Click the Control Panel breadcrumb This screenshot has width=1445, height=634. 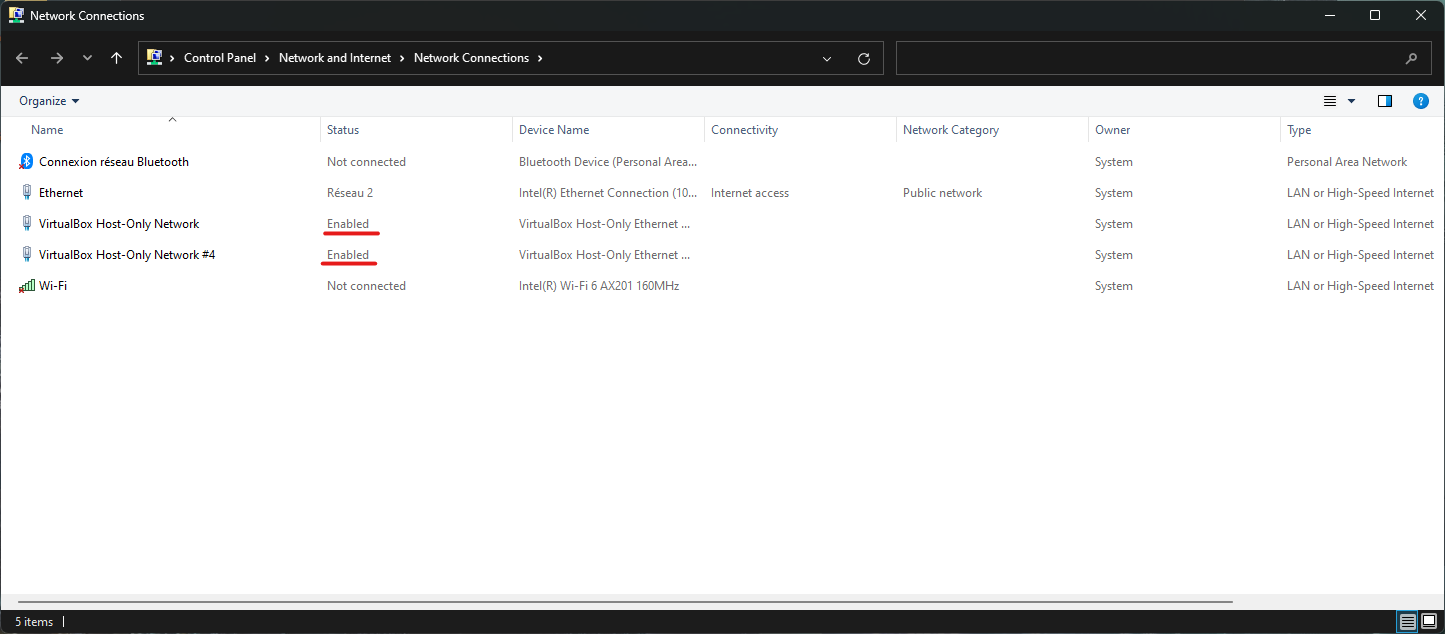tap(220, 58)
